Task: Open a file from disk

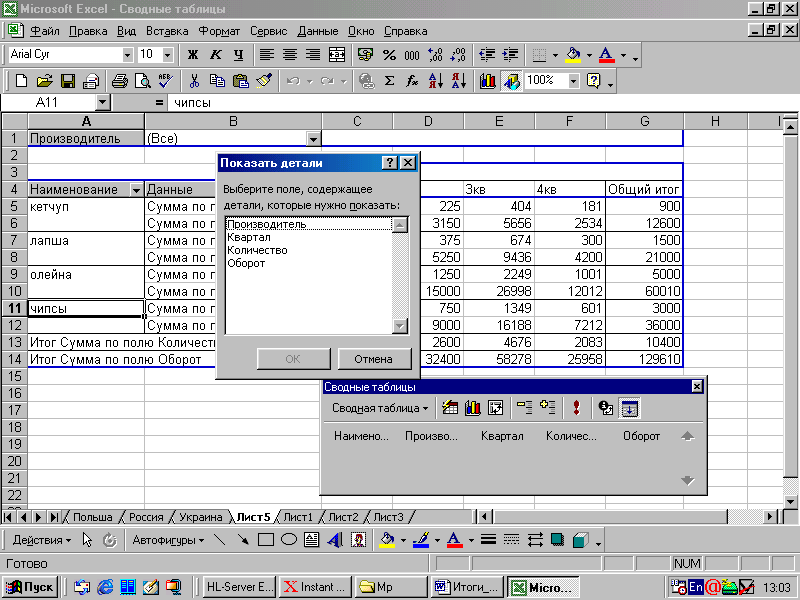Action: click(x=44, y=81)
